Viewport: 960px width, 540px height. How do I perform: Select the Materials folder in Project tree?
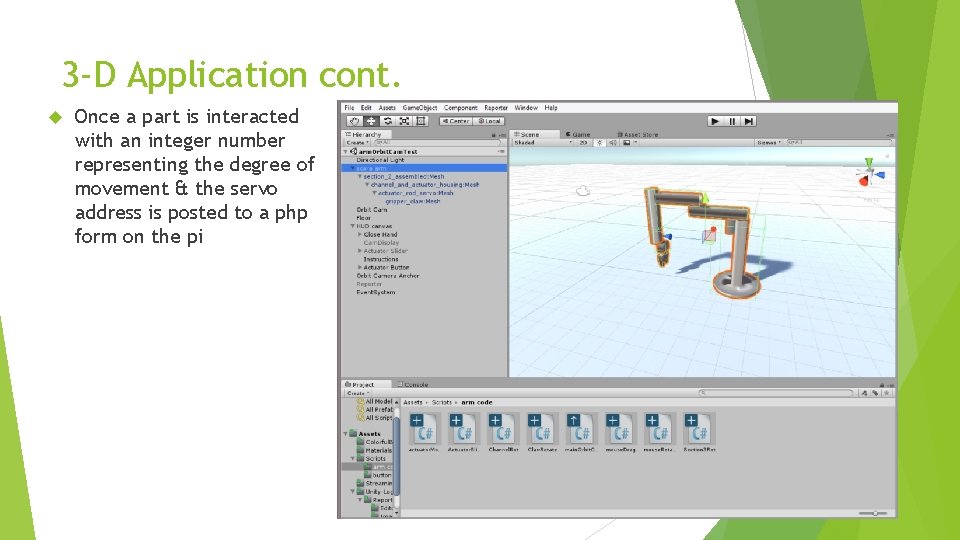pos(374,450)
